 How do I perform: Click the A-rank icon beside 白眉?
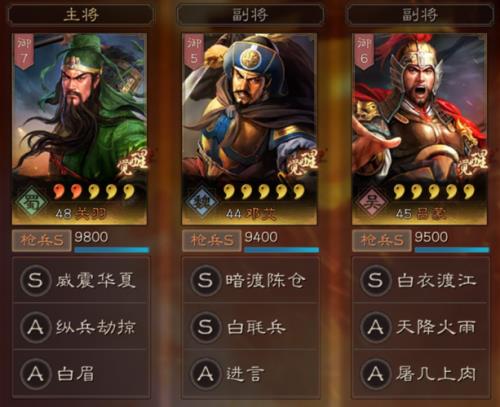[35, 374]
